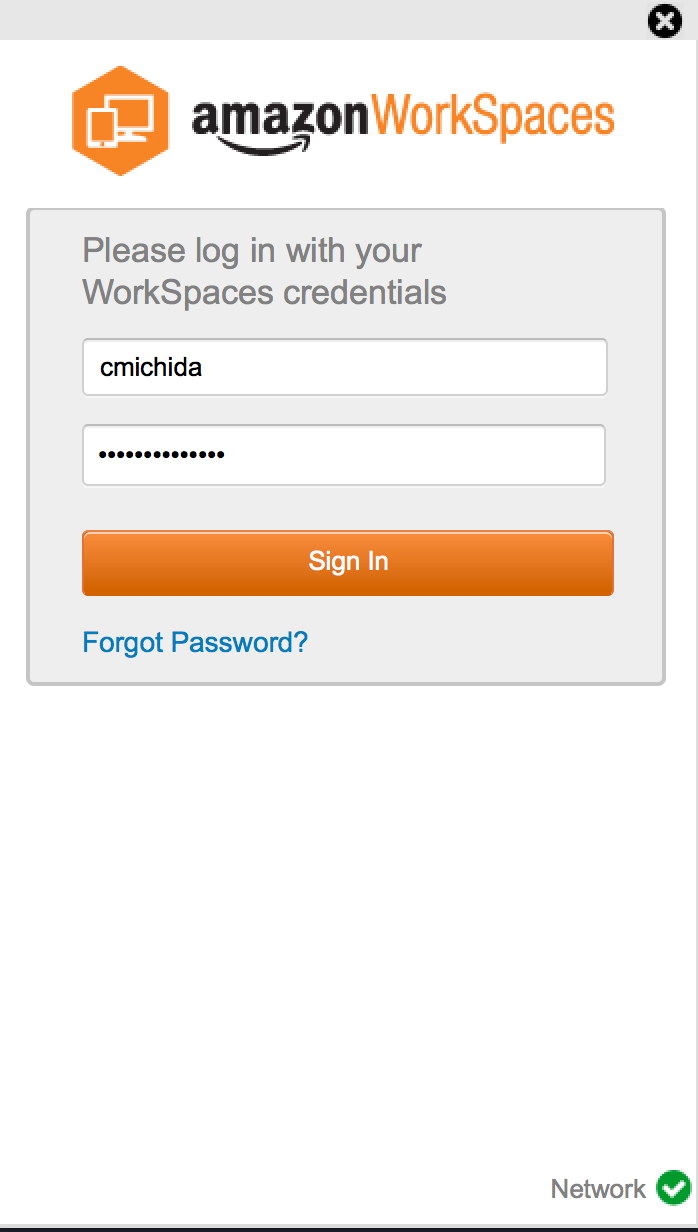Open the Forgot Password? link
698x1232 pixels.
point(195,642)
